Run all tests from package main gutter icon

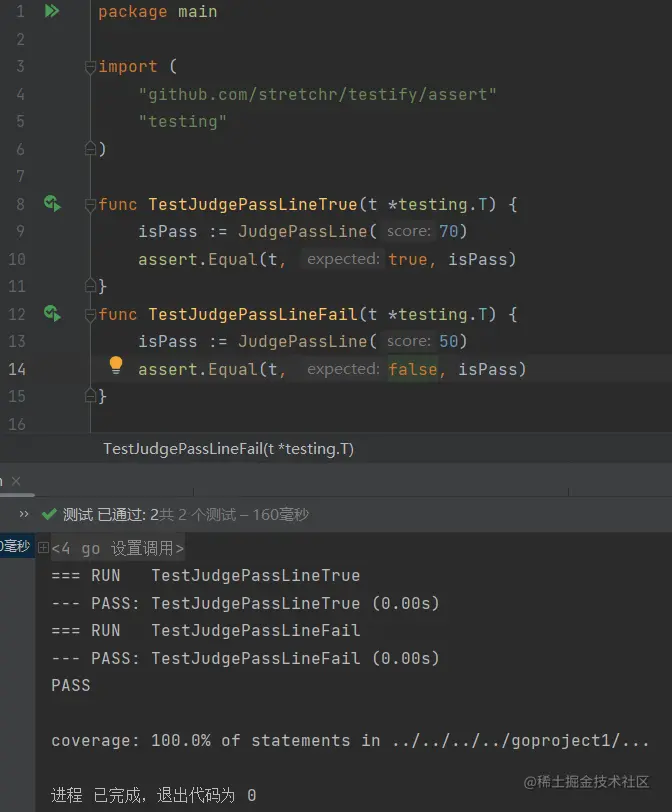[52, 11]
